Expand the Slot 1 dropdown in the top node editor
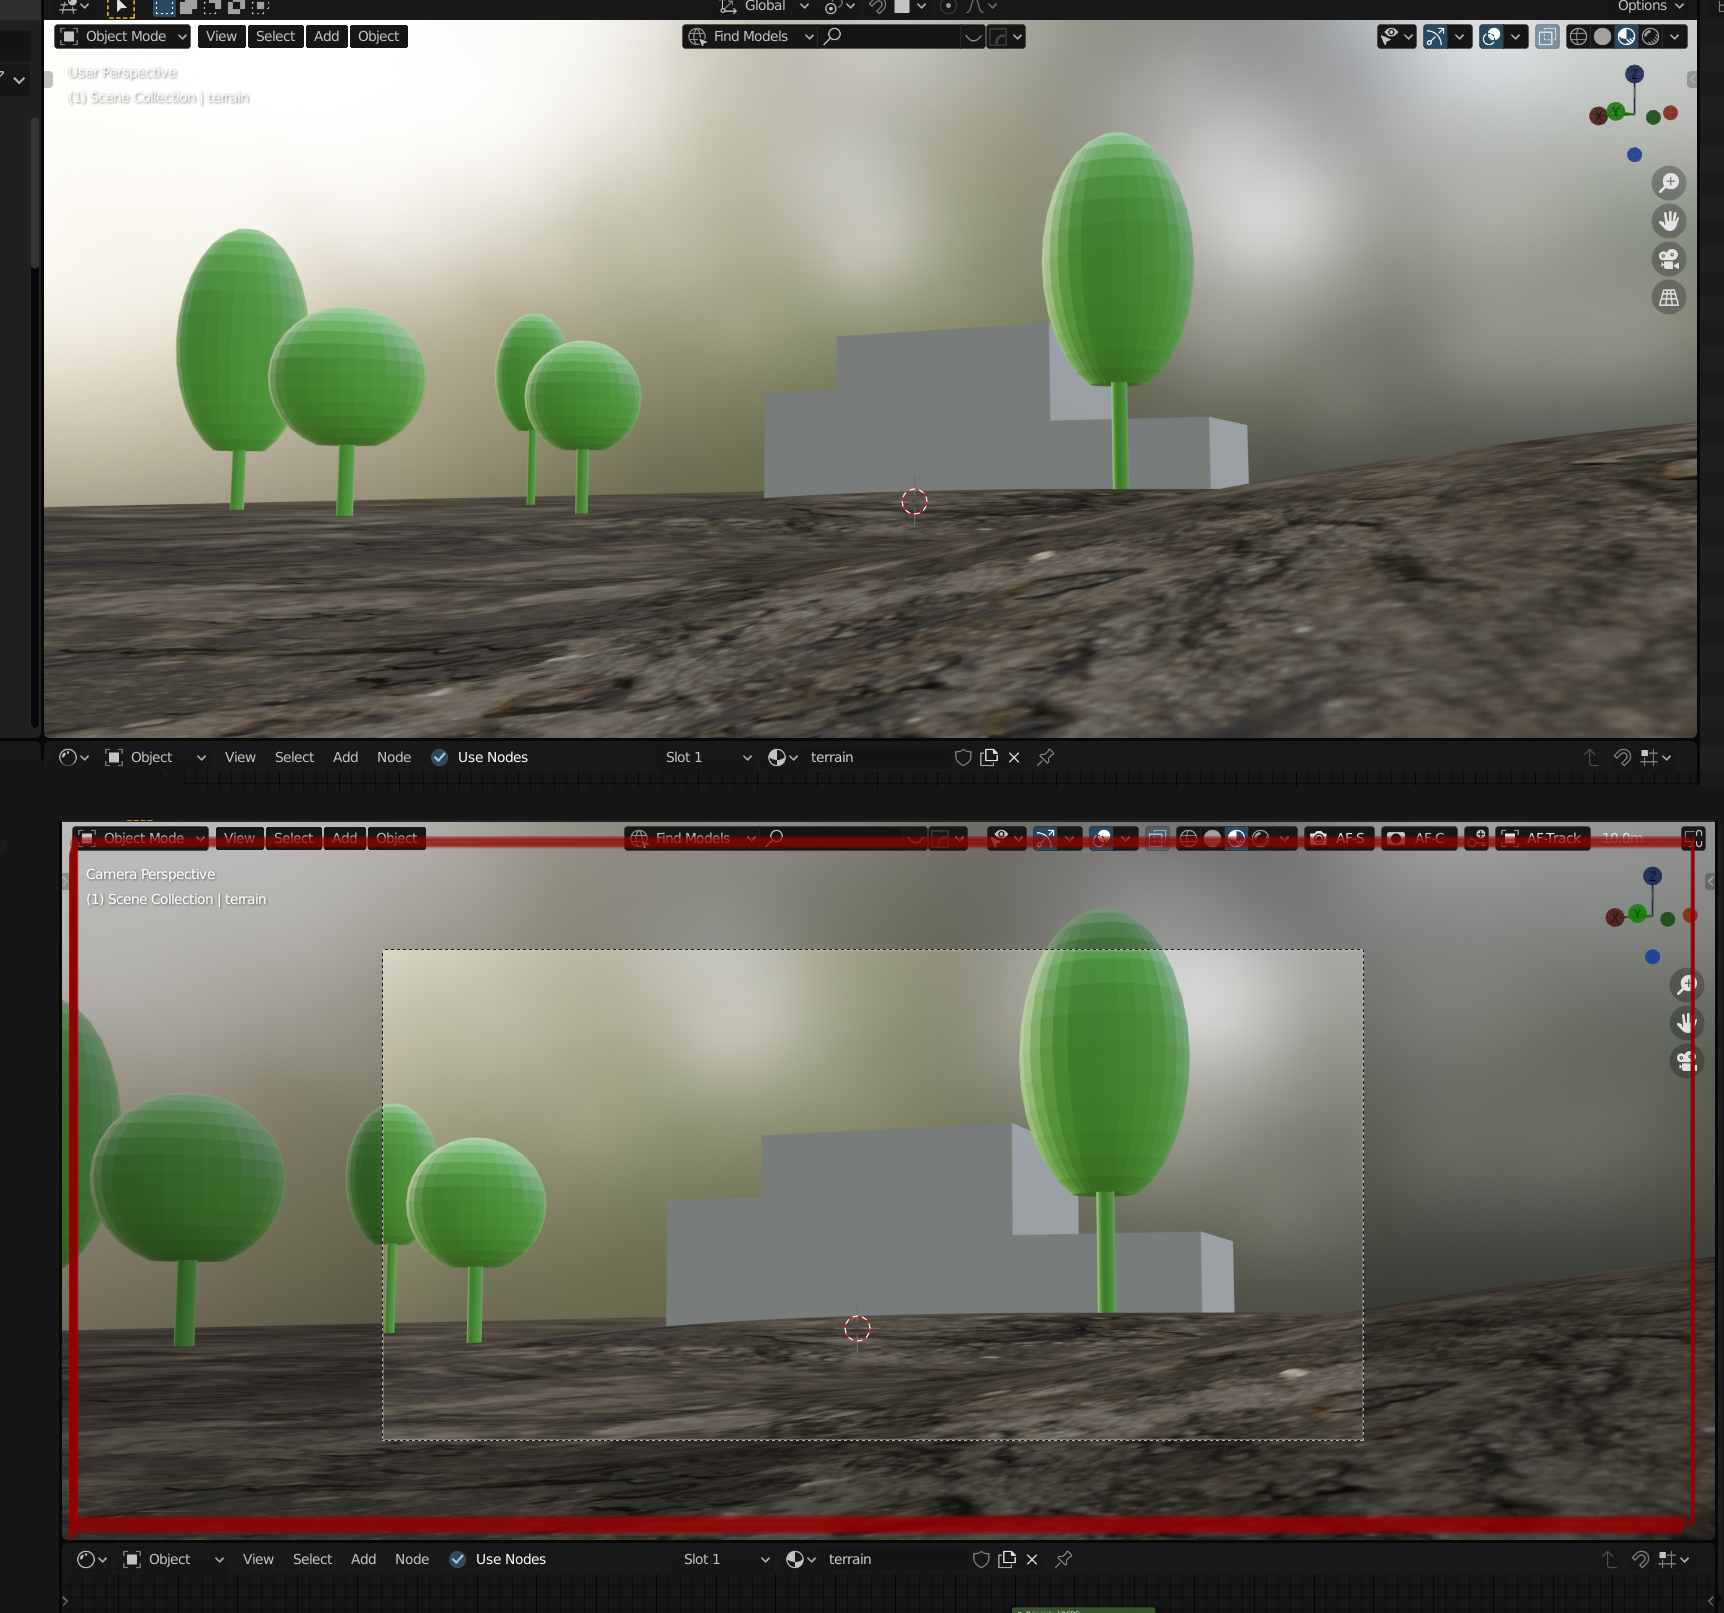The image size is (1724, 1613). (707, 757)
